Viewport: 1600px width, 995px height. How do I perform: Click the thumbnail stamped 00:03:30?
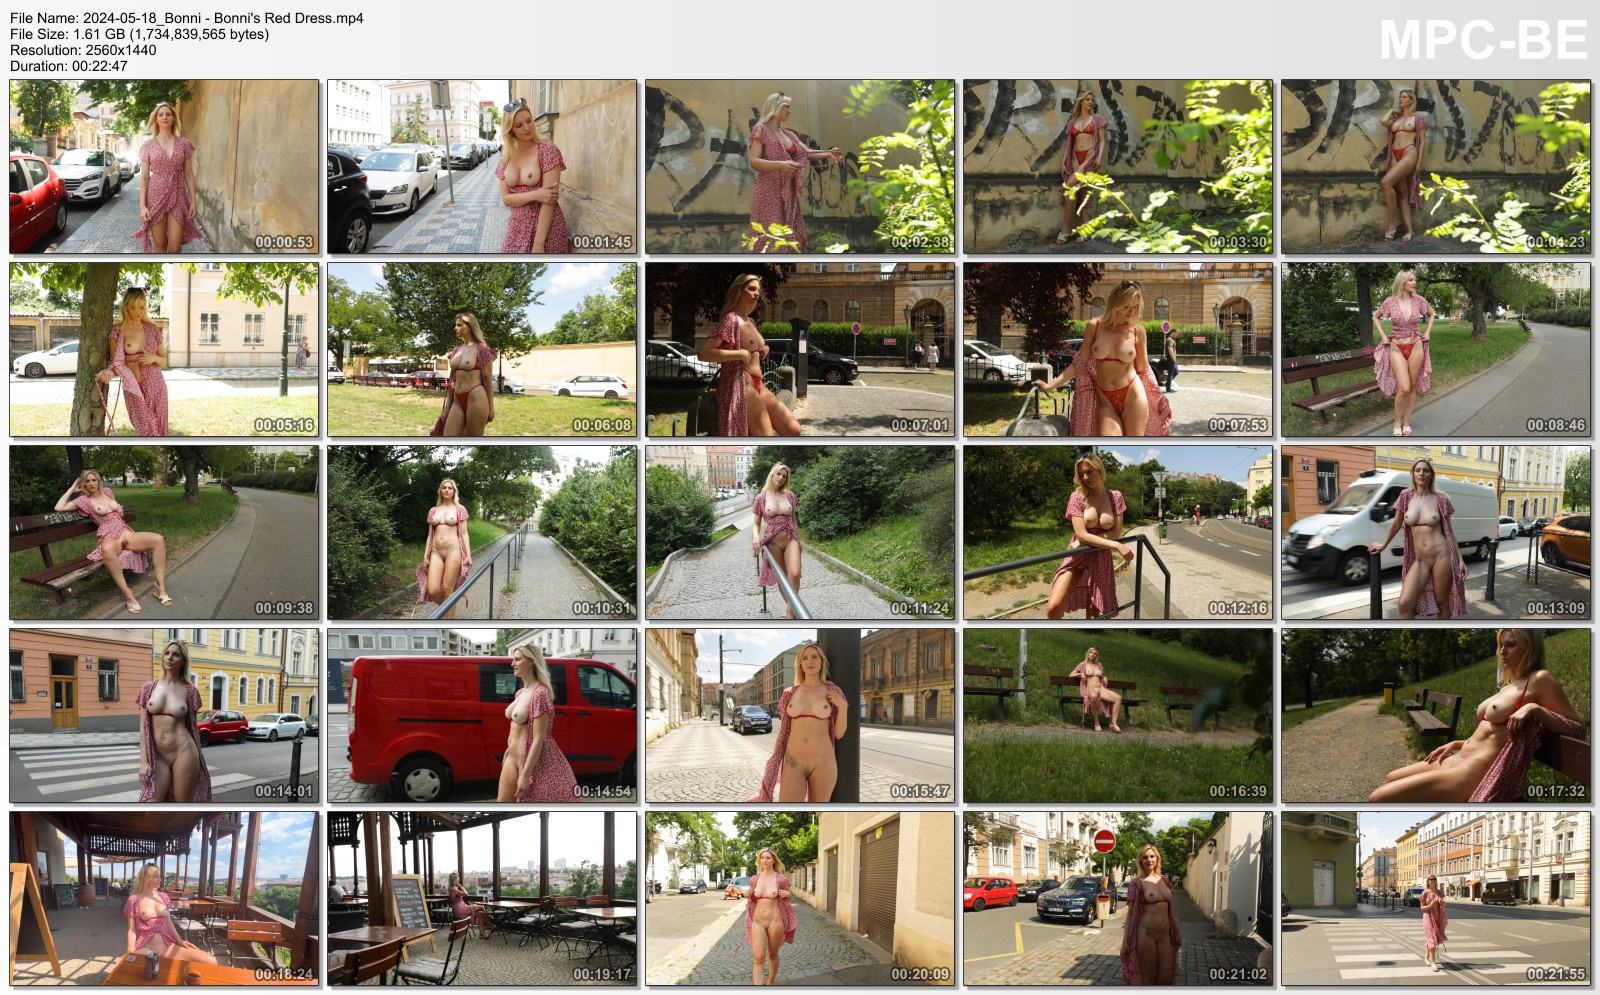tap(1118, 167)
